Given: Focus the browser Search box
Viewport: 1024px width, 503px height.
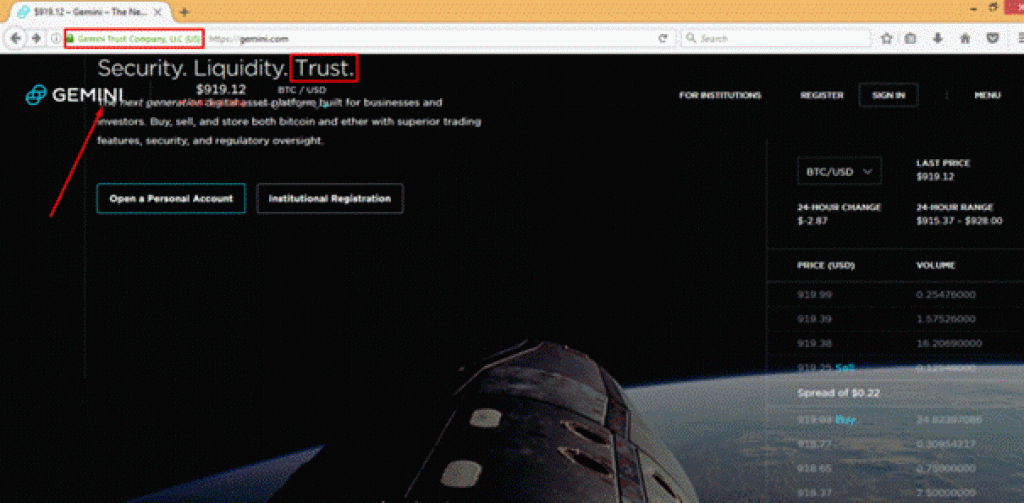Looking at the screenshot, I should click(776, 39).
